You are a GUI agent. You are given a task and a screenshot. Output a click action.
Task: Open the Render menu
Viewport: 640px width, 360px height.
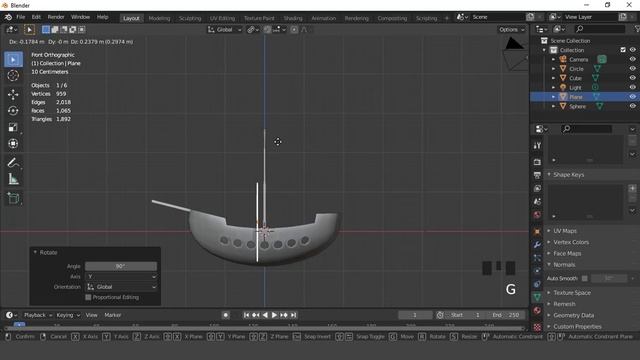pos(56,17)
